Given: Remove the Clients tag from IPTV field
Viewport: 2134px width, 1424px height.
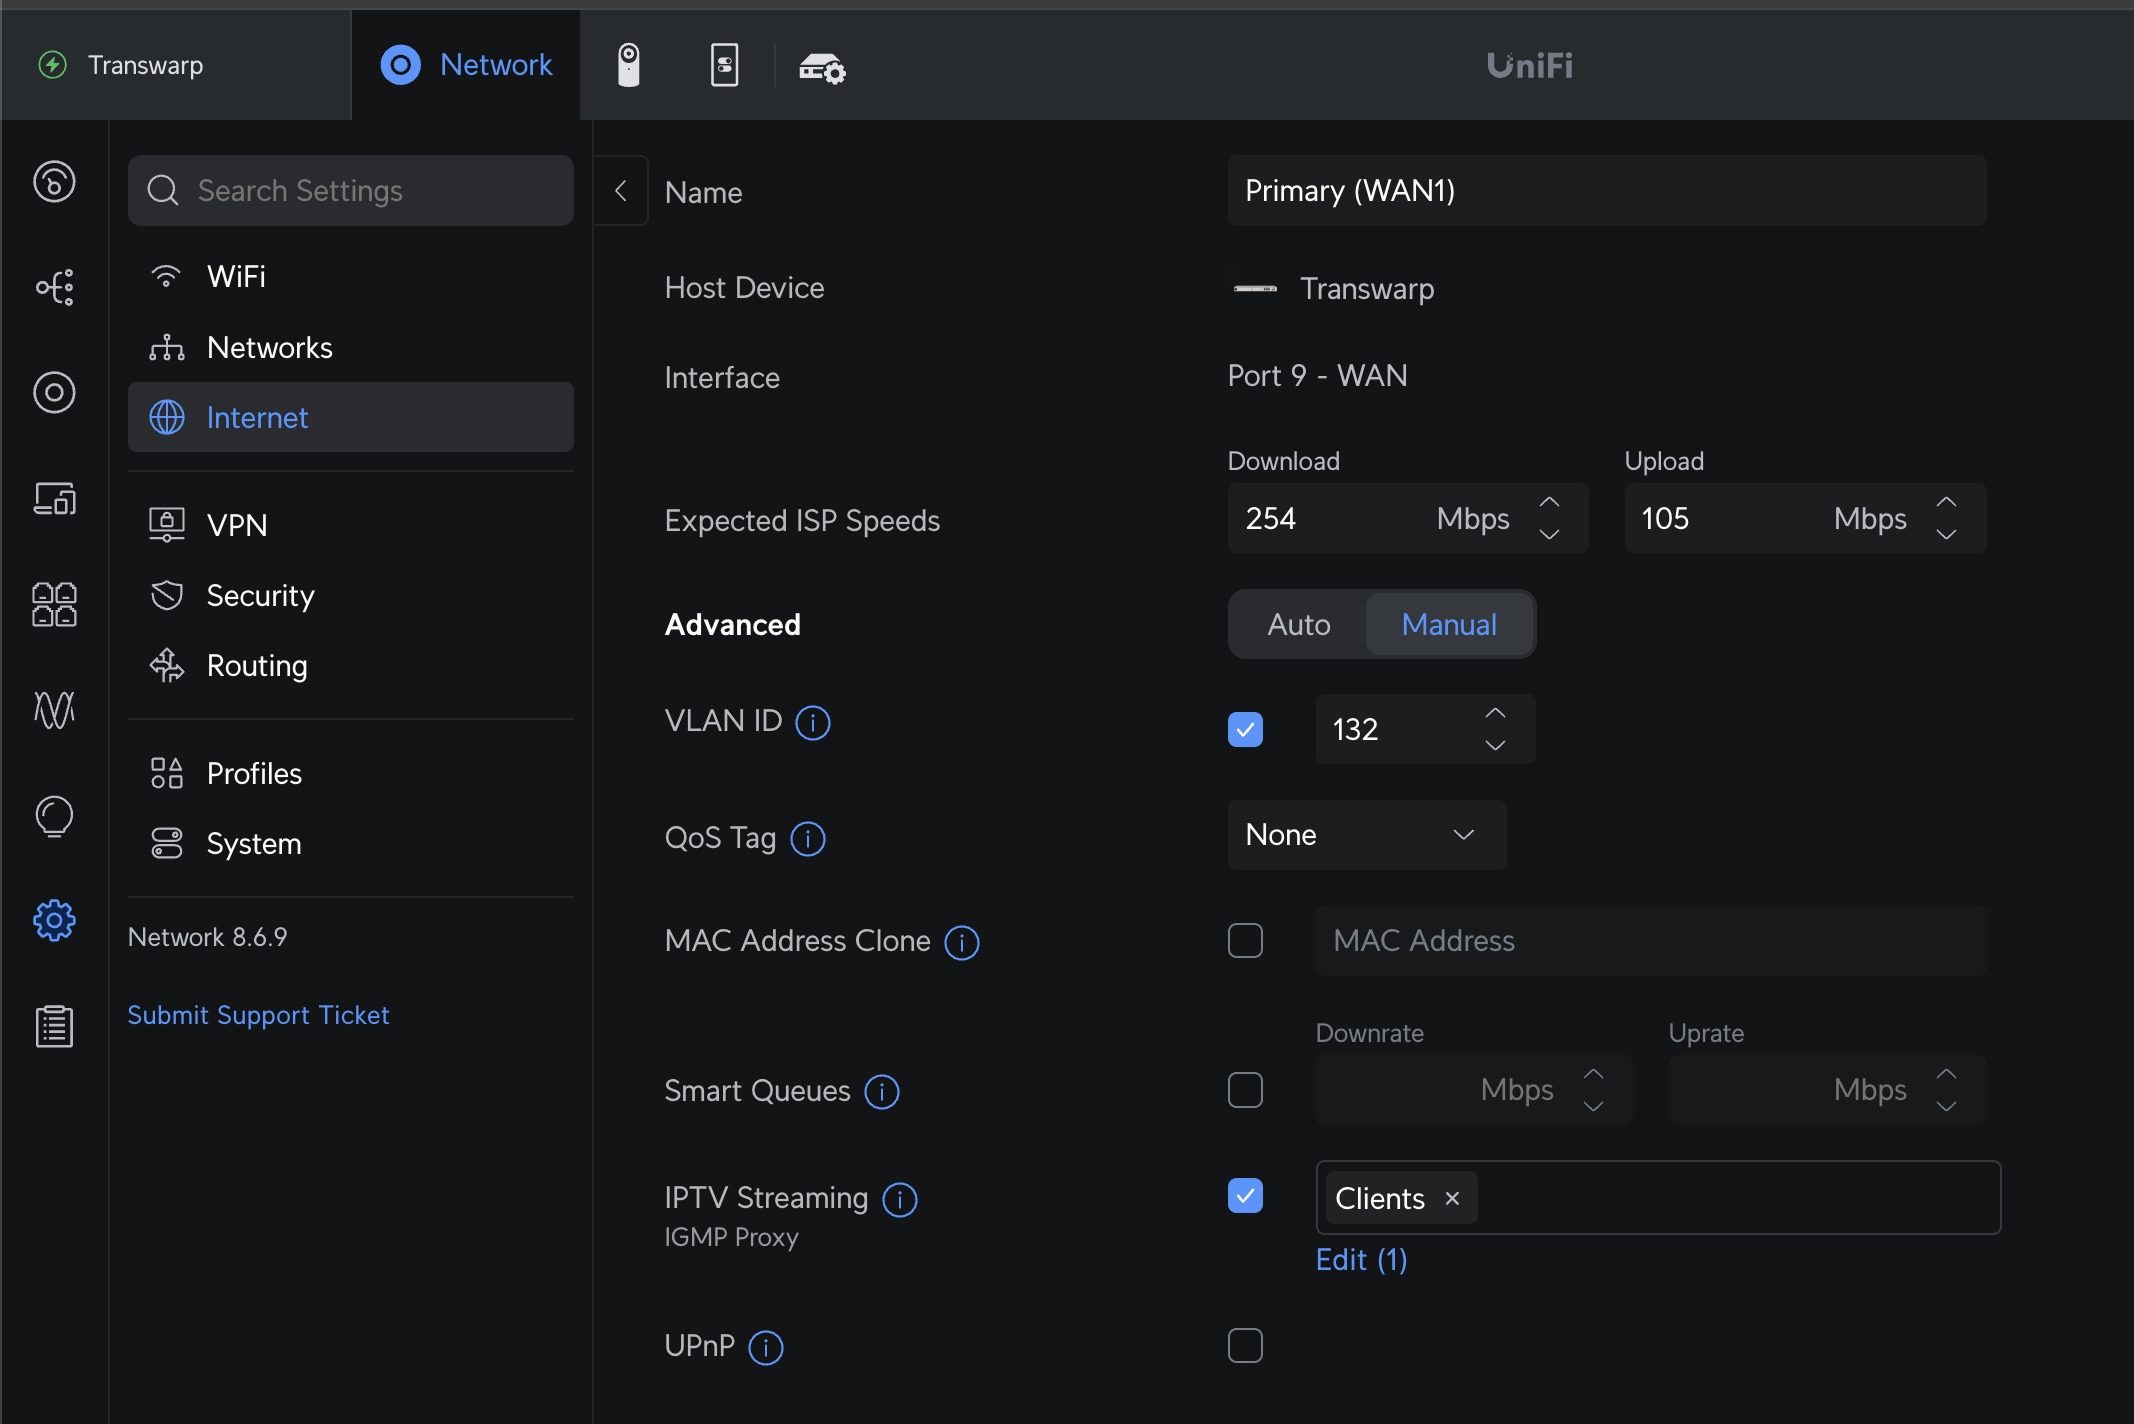Looking at the screenshot, I should point(1453,1198).
